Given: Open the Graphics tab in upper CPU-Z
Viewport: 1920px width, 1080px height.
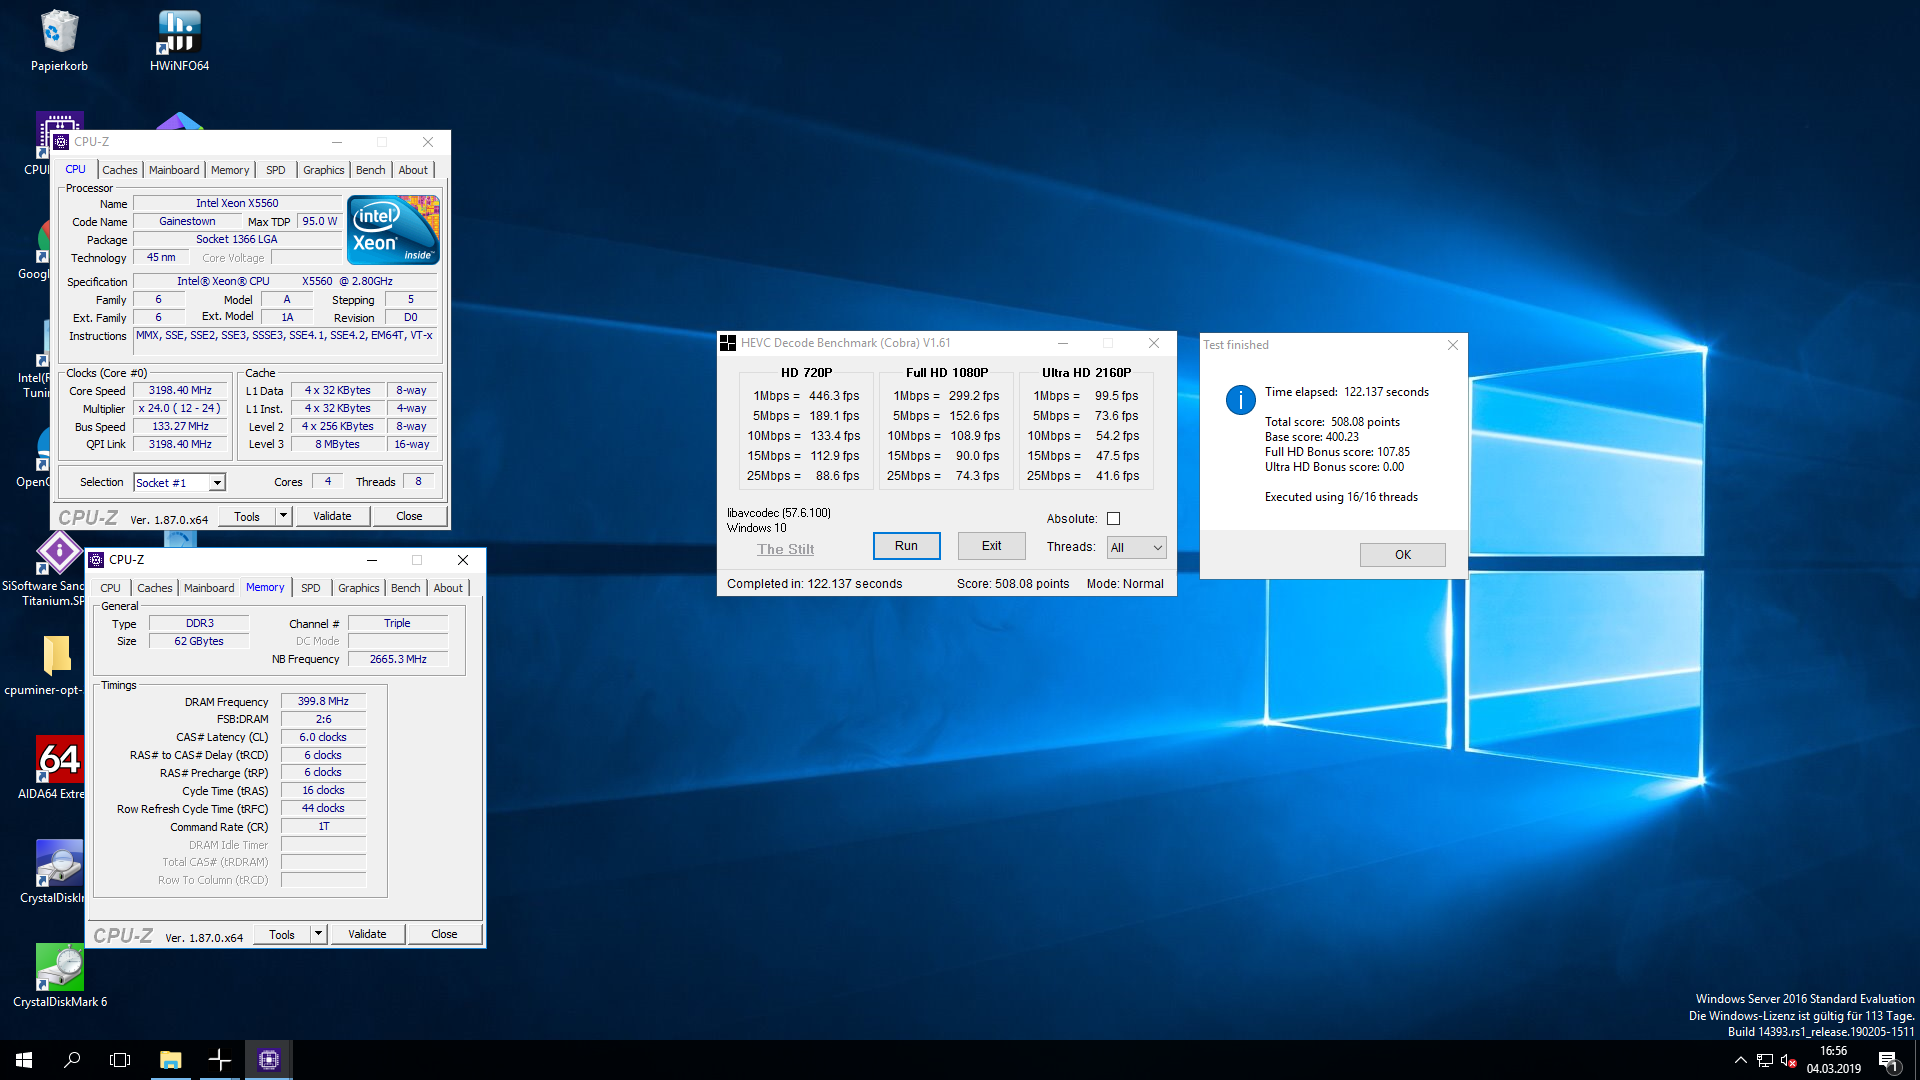Looking at the screenshot, I should pyautogui.click(x=324, y=170).
